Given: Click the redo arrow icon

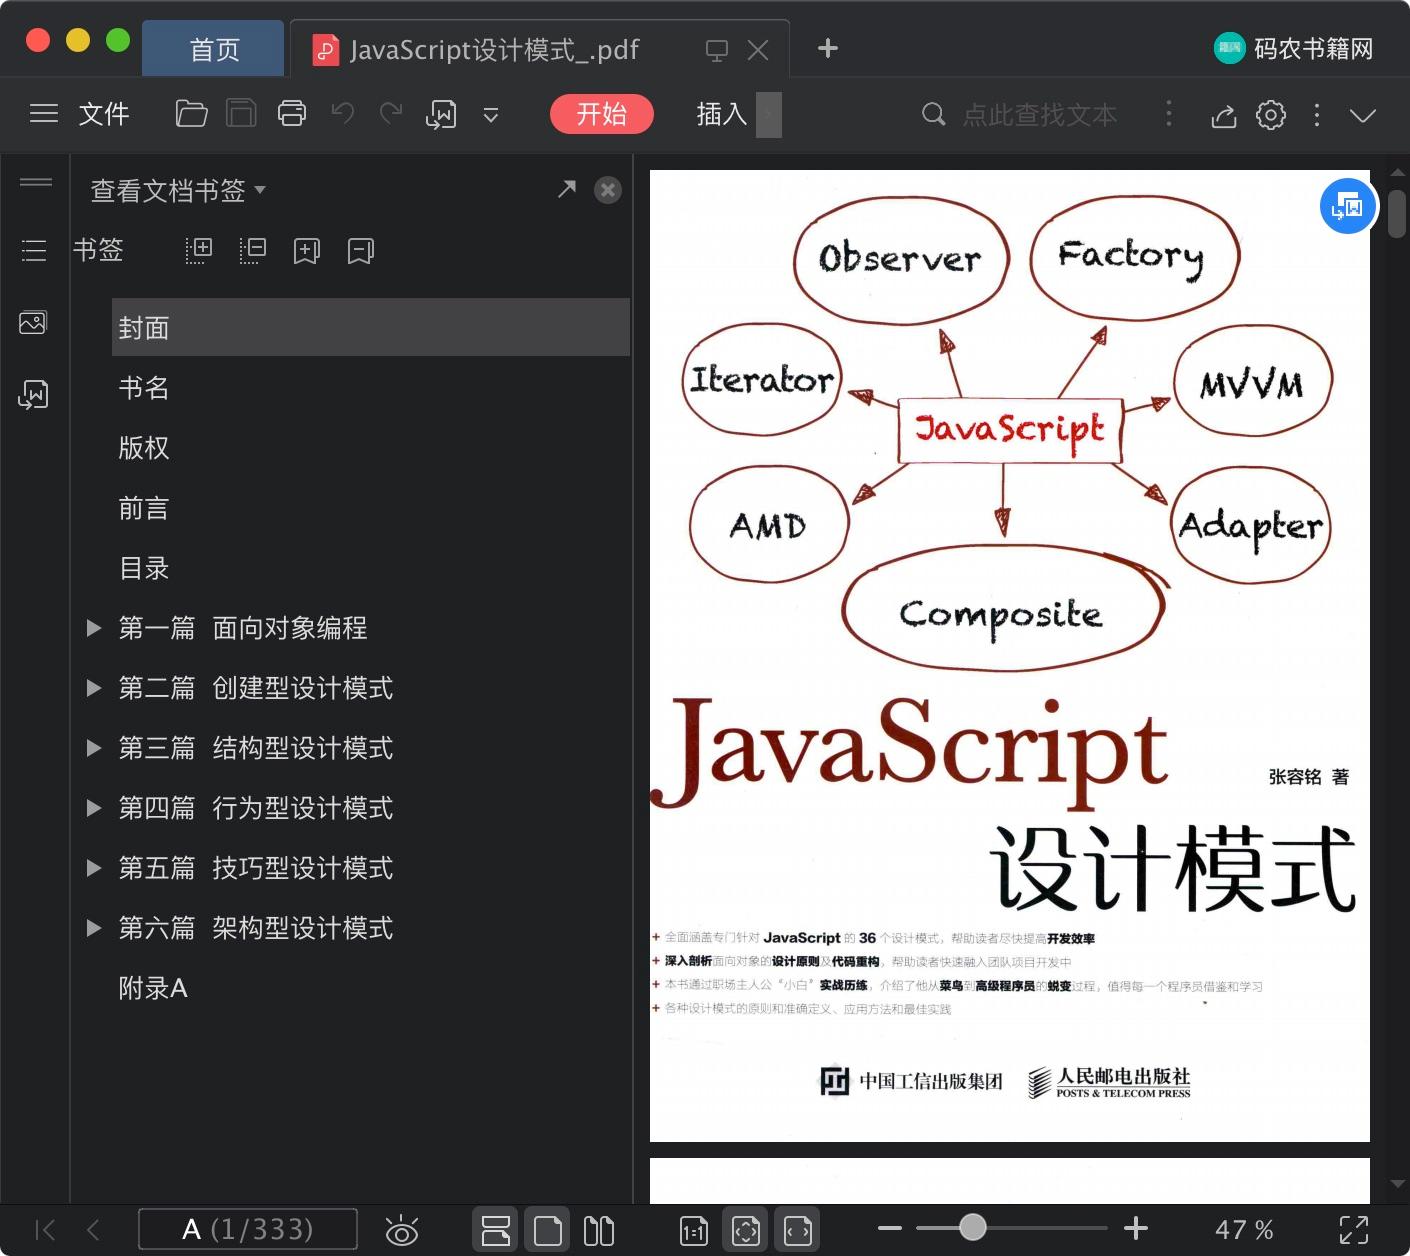Looking at the screenshot, I should 391,113.
